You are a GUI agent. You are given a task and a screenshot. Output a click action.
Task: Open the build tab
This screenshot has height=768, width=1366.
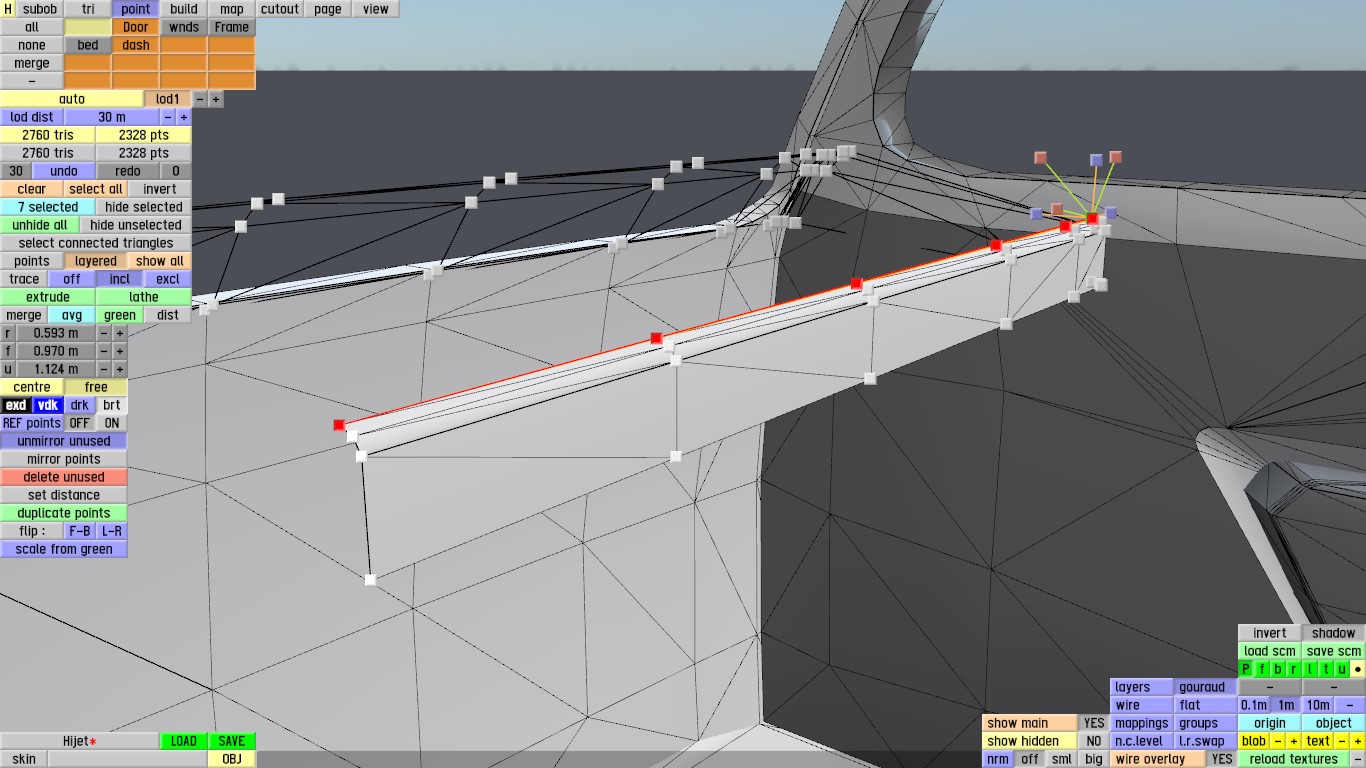coord(184,9)
